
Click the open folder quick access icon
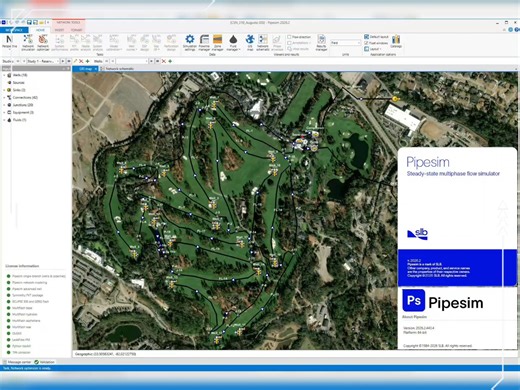[41, 22]
